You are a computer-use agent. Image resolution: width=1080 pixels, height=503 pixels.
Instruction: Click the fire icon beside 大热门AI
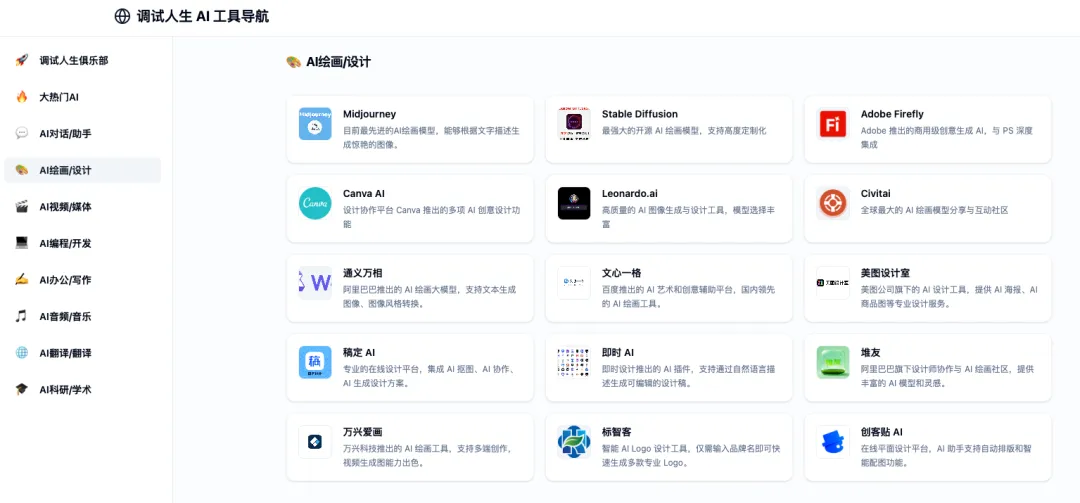coord(22,97)
